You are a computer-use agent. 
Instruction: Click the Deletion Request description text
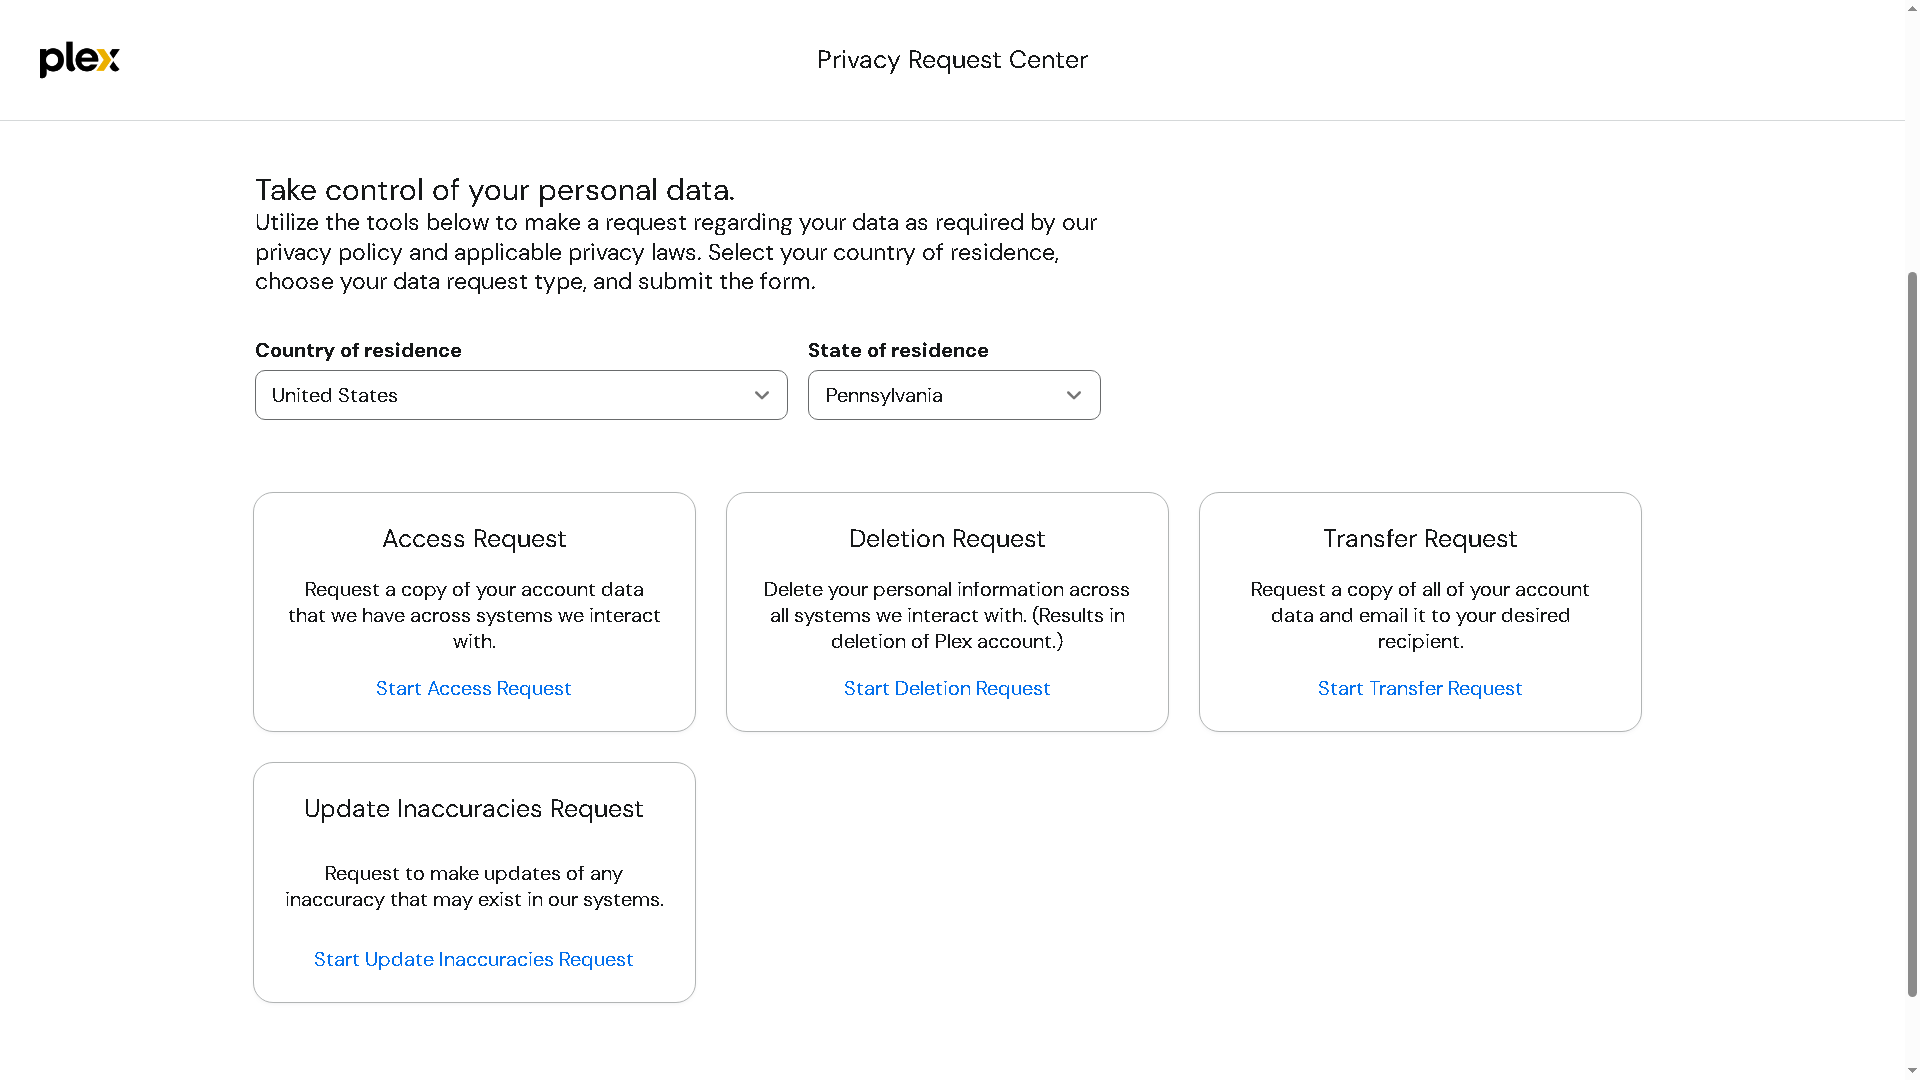(x=946, y=615)
